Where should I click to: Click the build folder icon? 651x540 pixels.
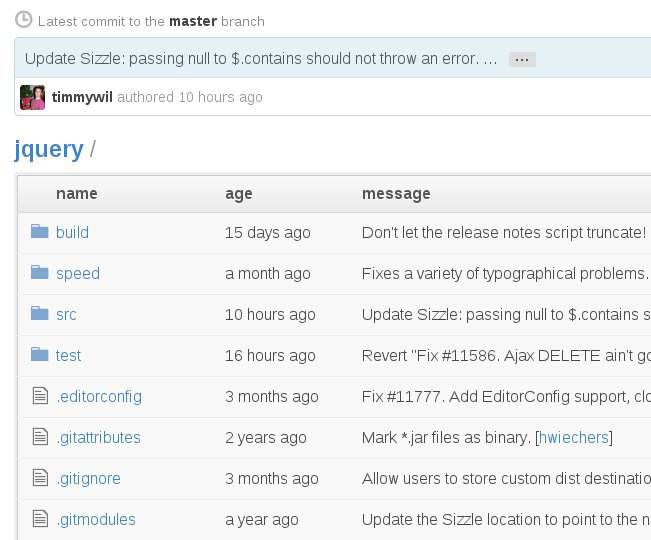pos(39,232)
